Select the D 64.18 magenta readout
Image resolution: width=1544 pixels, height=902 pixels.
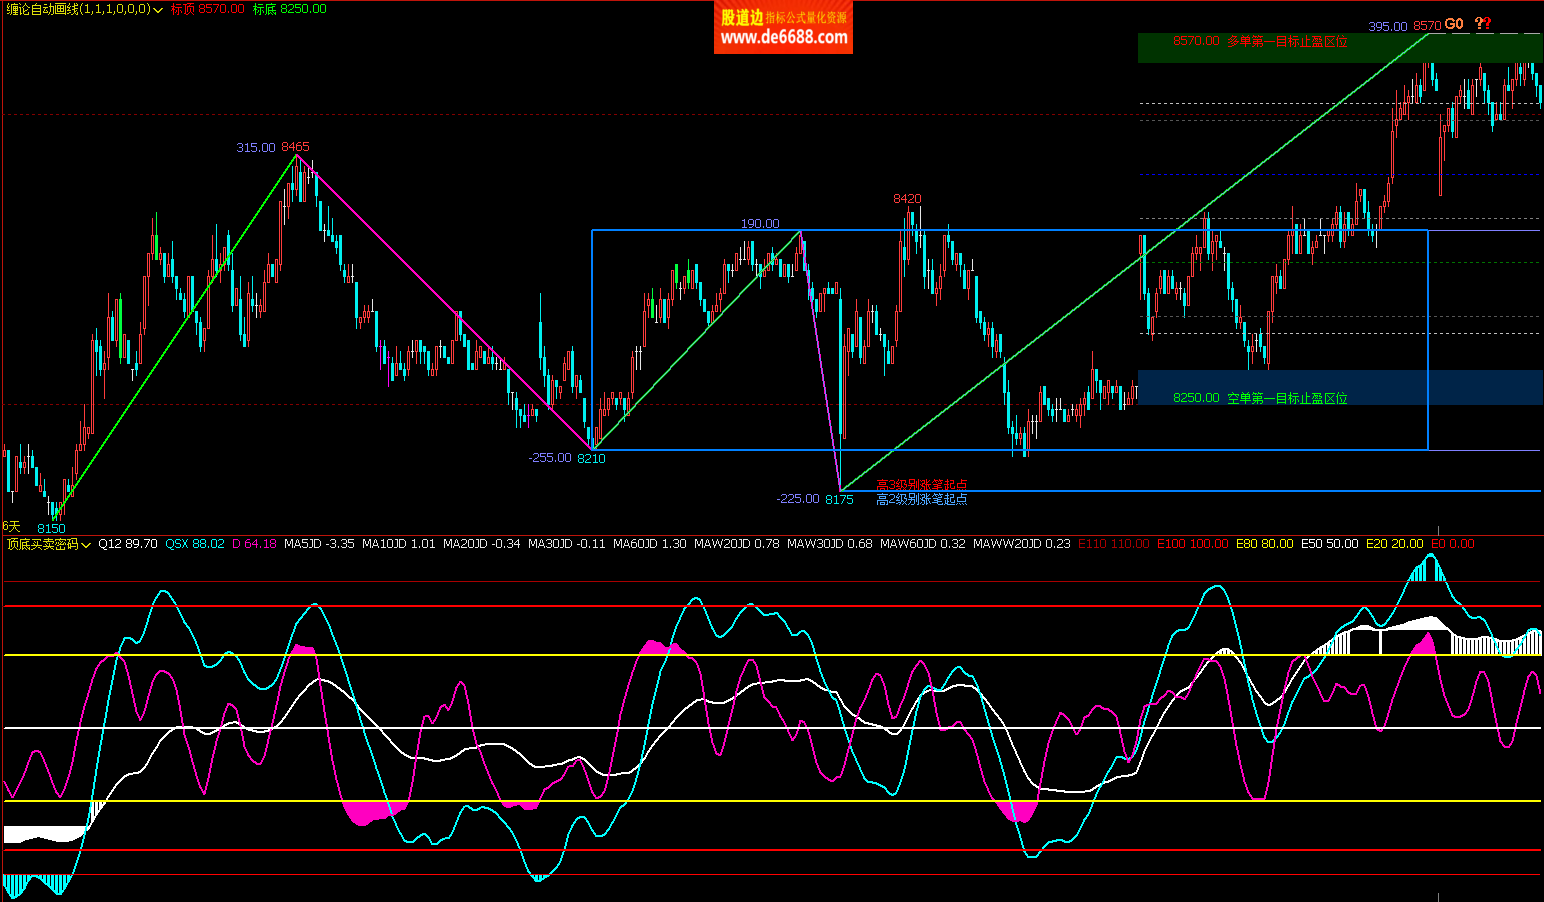(x=254, y=544)
